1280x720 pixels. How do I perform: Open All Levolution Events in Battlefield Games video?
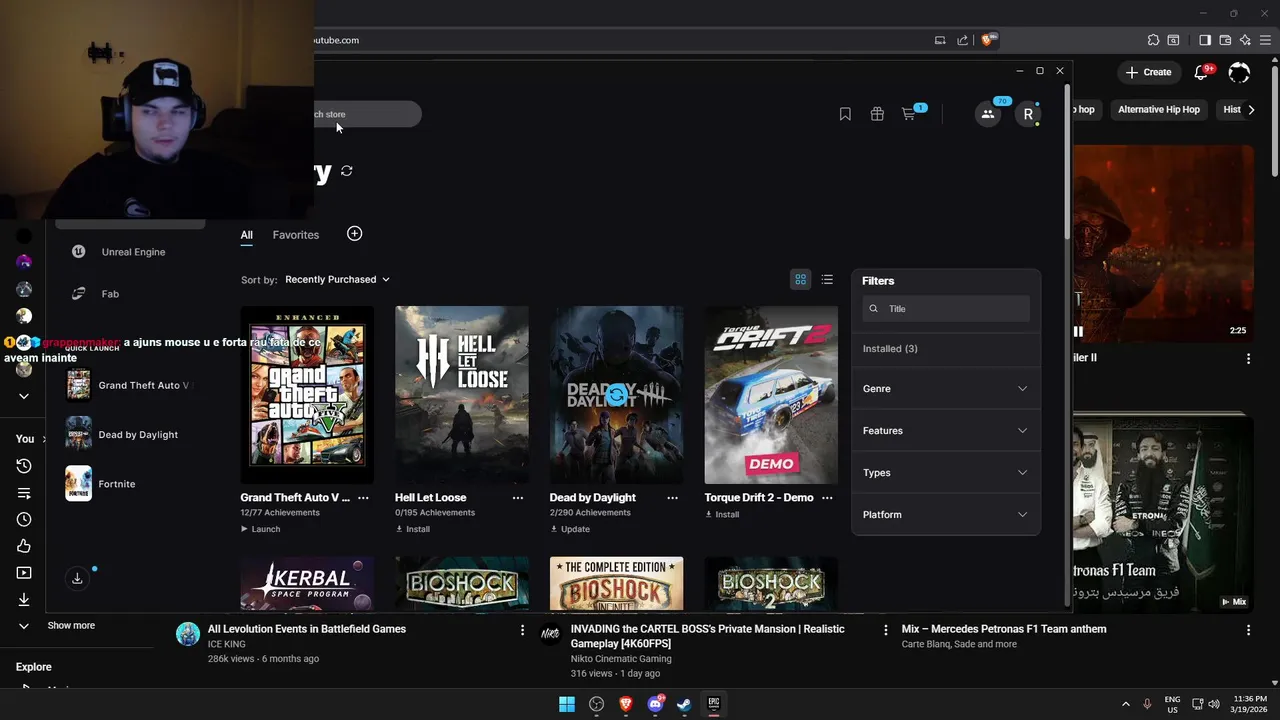(x=307, y=629)
